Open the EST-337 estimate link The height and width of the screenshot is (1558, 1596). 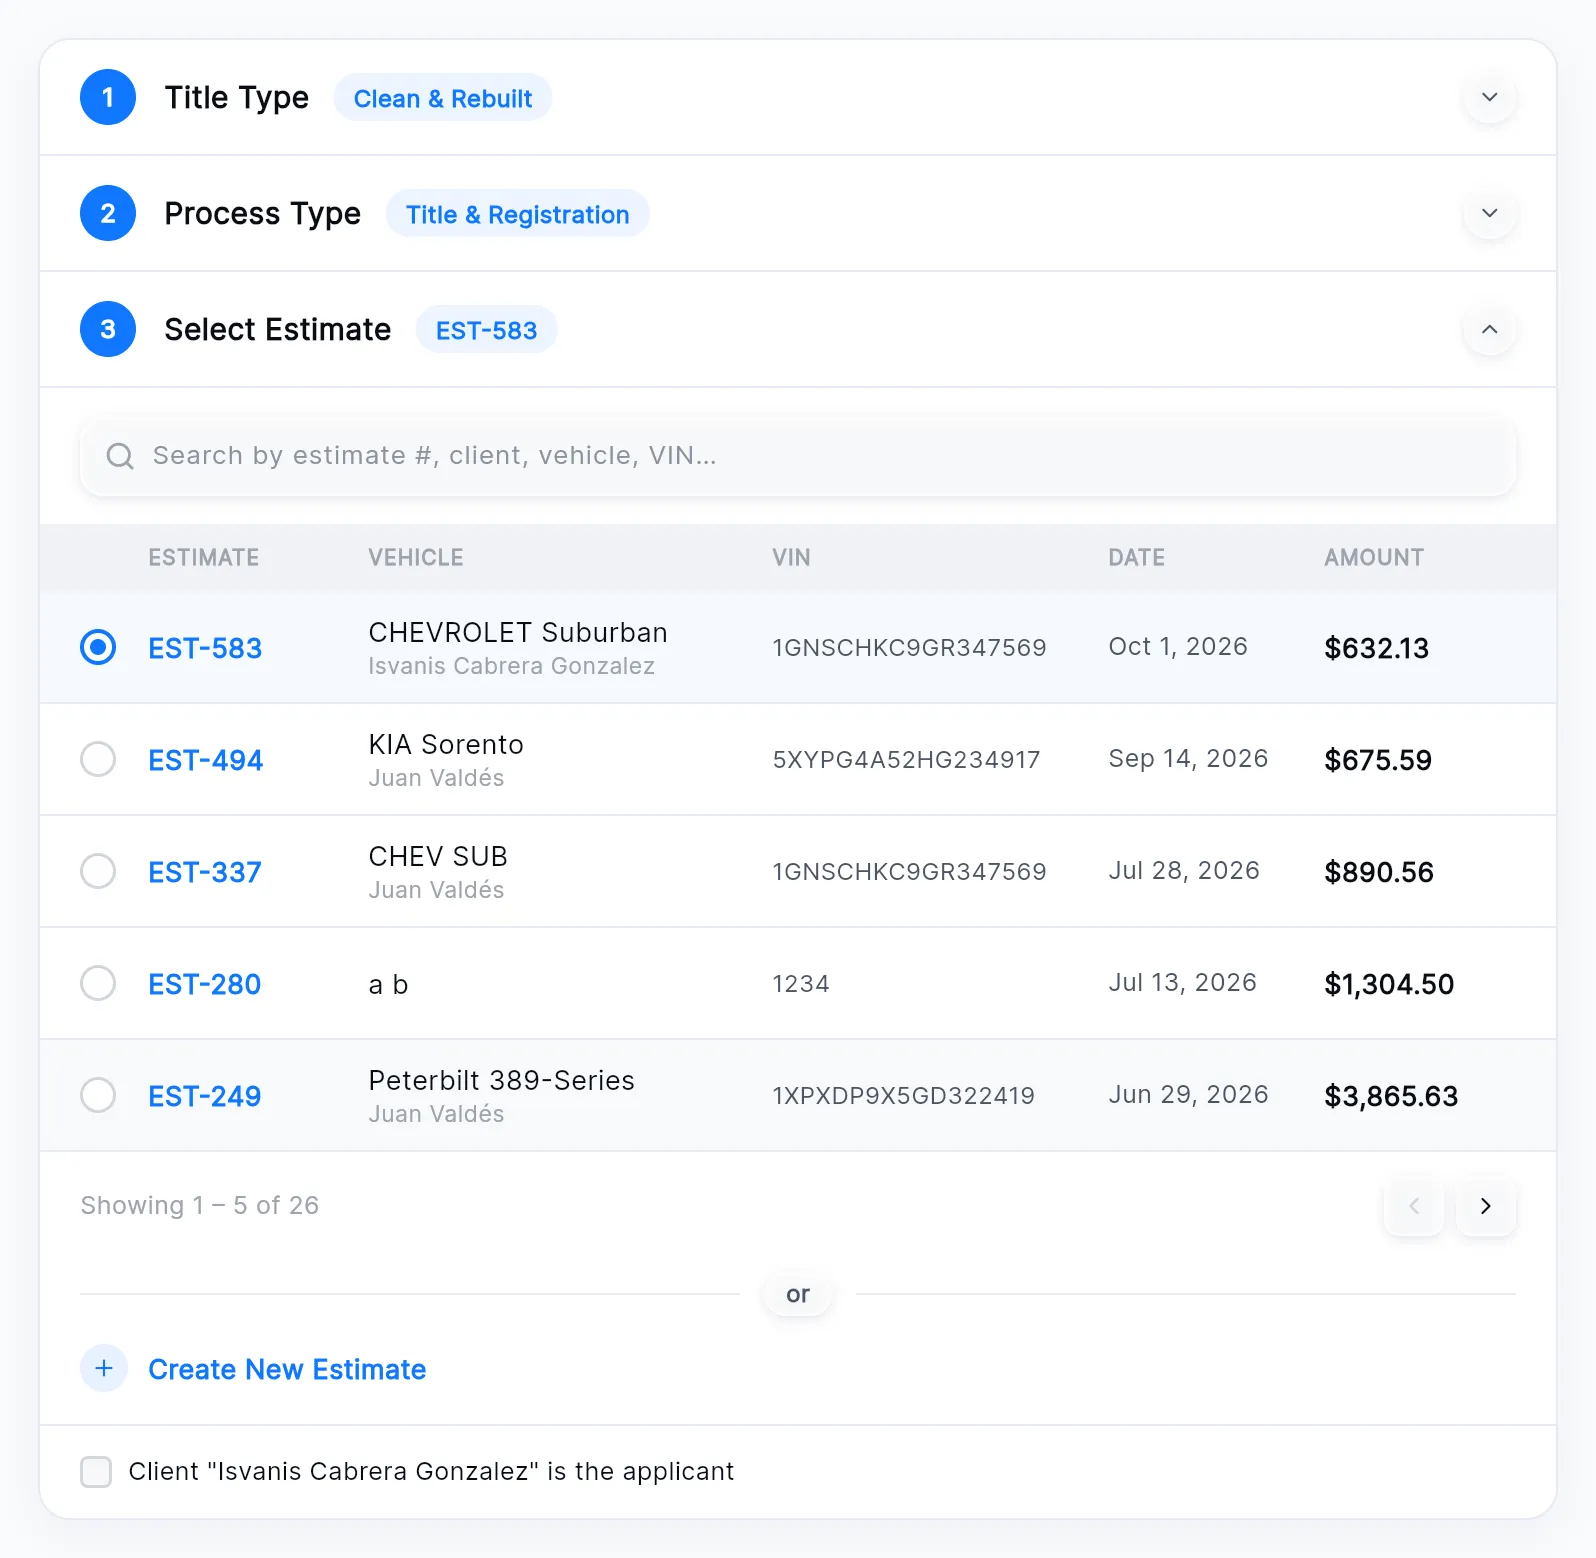click(x=205, y=872)
